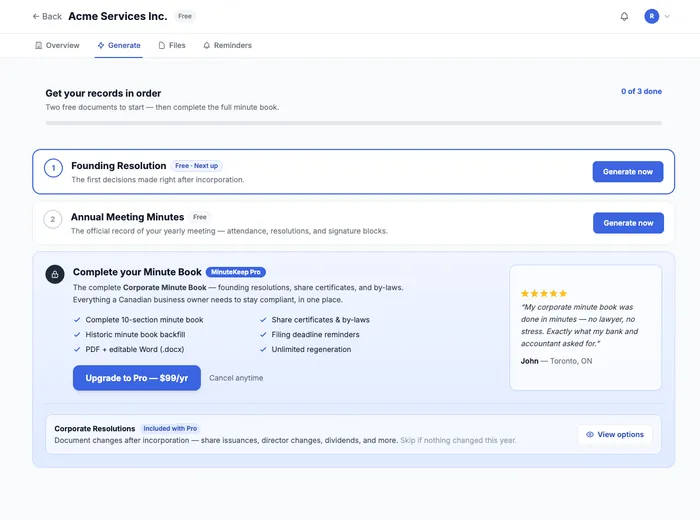The width and height of the screenshot is (700, 520).
Task: Click the checkmark for 'Filing deadline reminders'
Action: coord(263,335)
